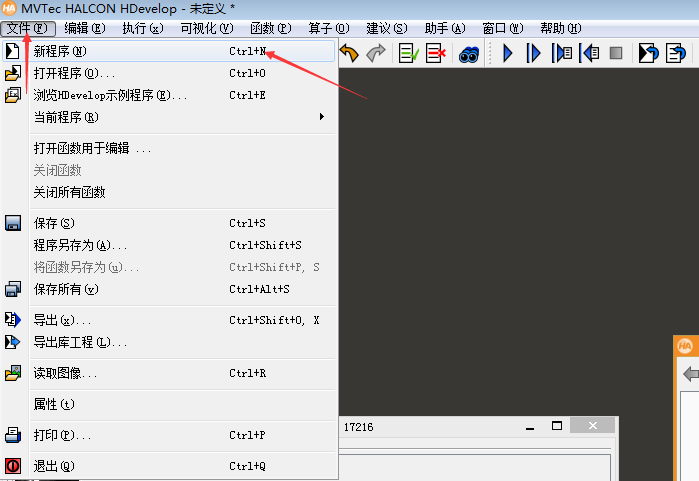The width and height of the screenshot is (699, 481).
Task: Click the Step over icon
Action: [x=533, y=53]
